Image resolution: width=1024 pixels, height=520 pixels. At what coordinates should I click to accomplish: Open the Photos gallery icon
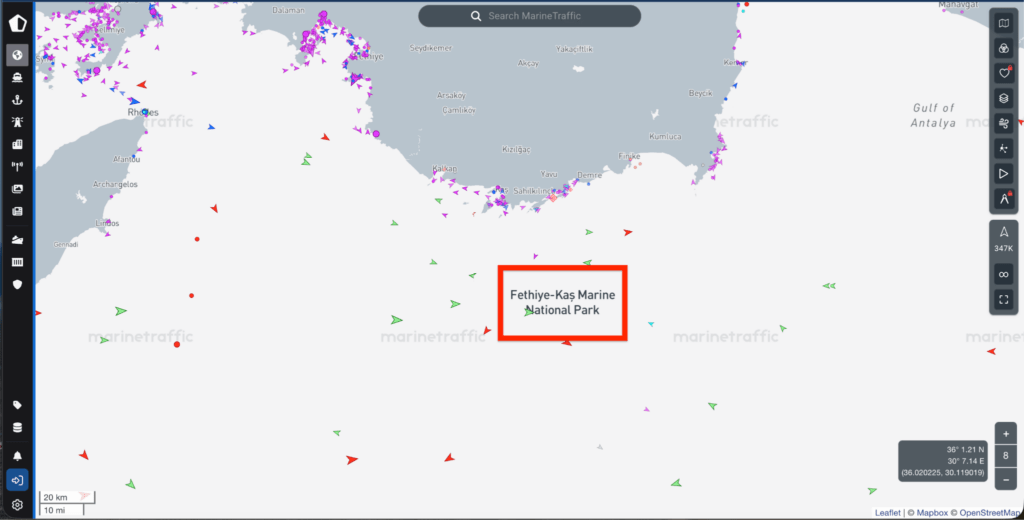(17, 189)
